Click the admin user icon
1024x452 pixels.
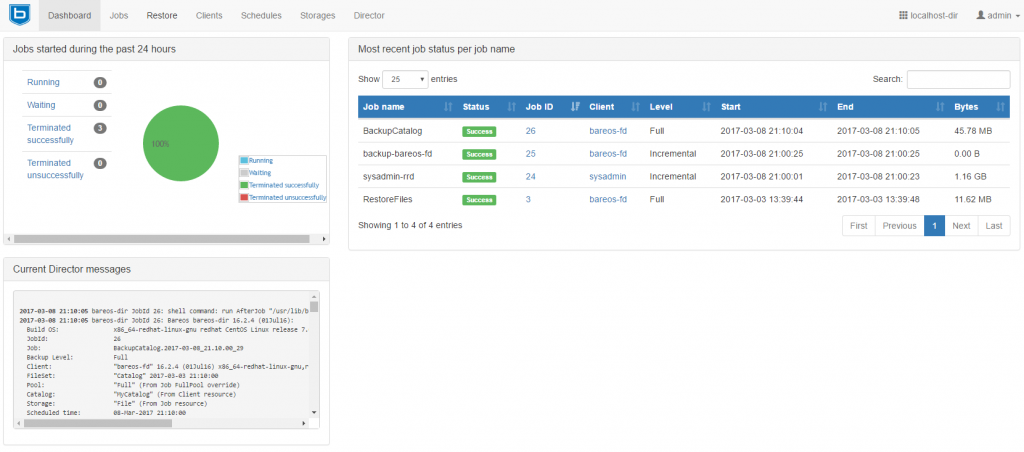[980, 16]
